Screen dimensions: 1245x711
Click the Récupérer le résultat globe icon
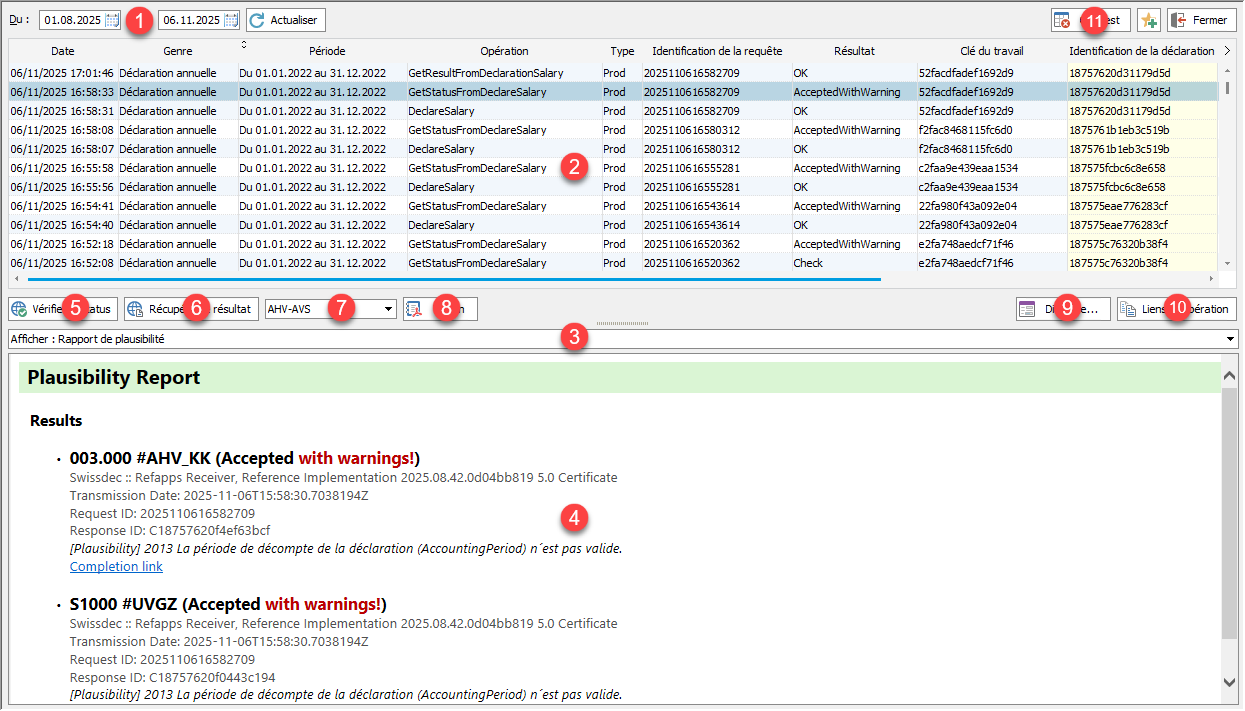[x=135, y=310]
